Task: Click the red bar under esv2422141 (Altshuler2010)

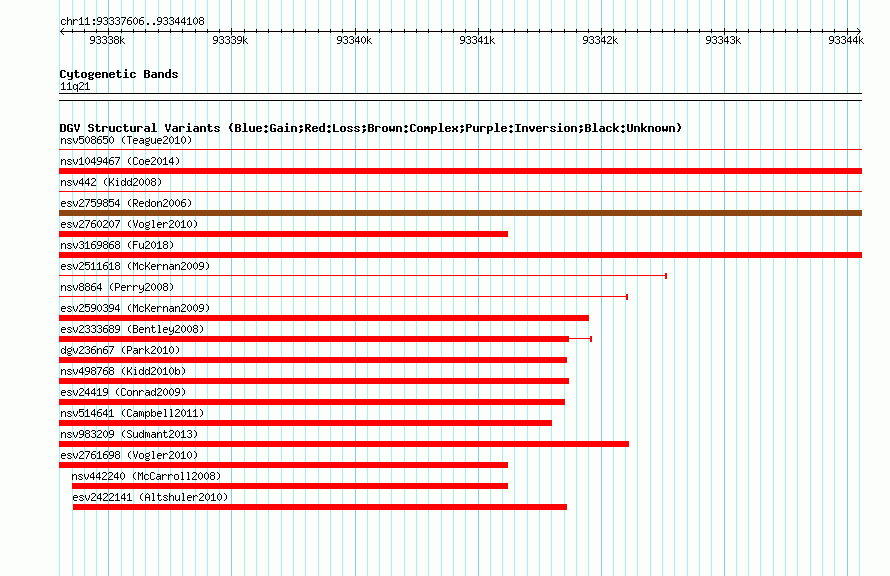Action: tap(320, 507)
